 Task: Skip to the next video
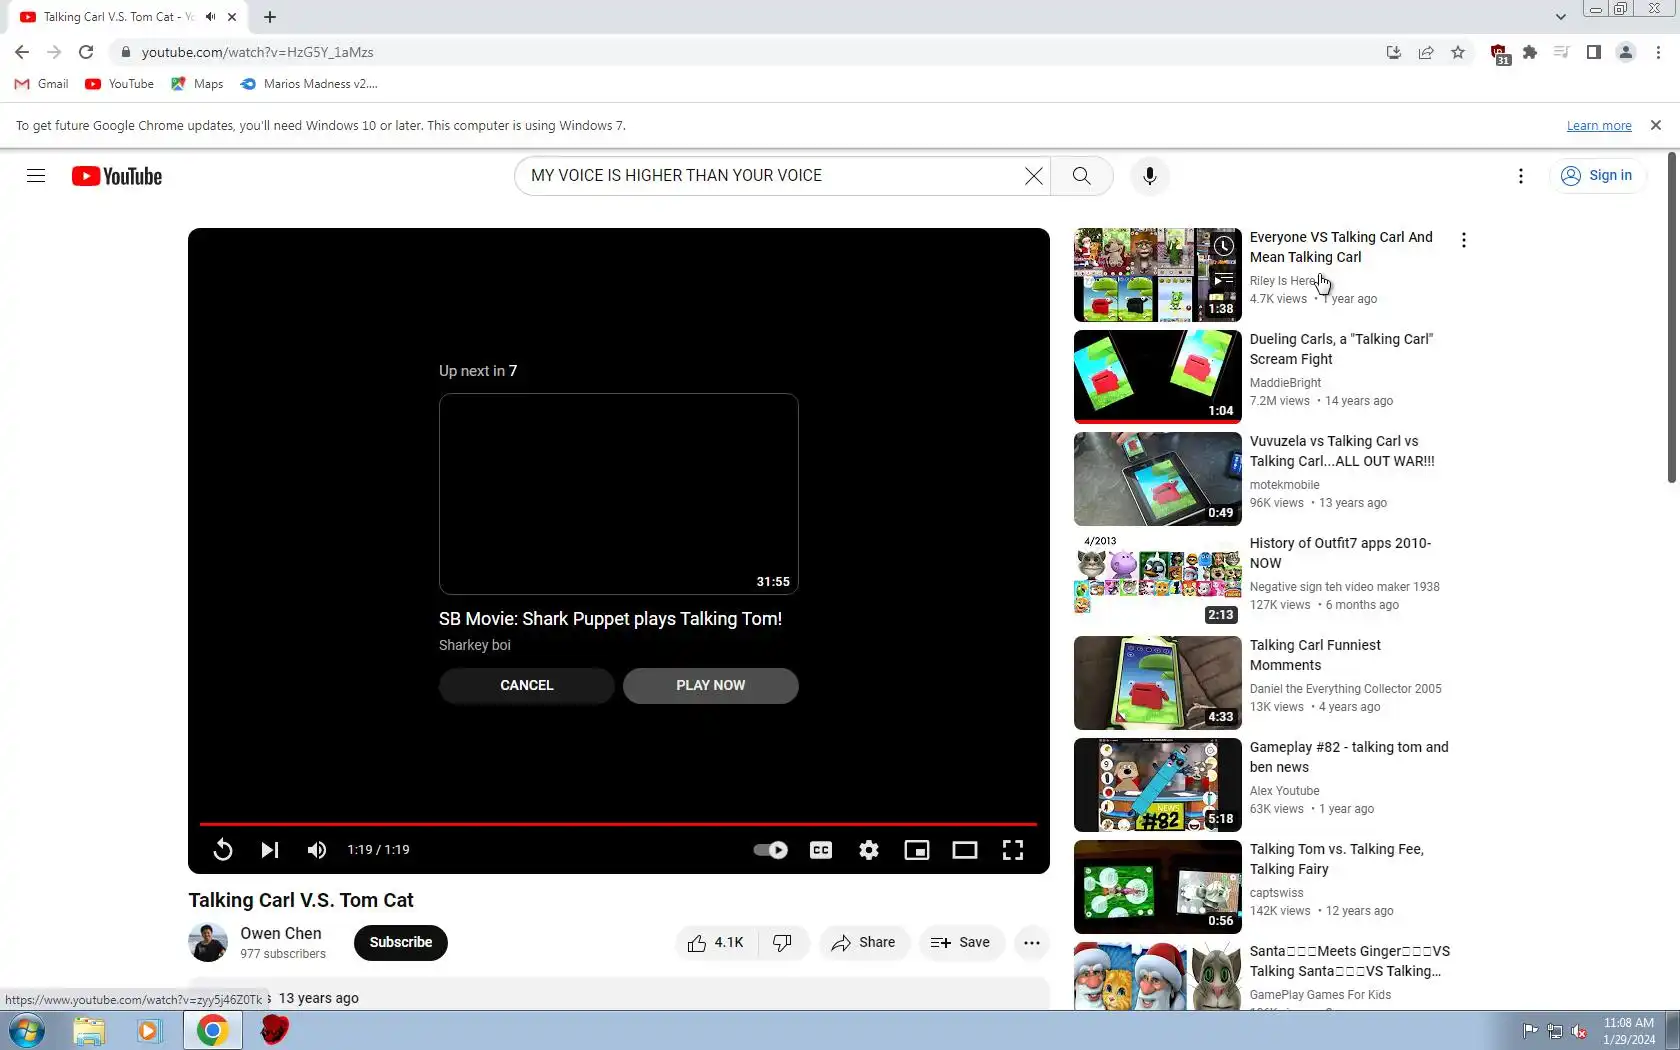269,850
